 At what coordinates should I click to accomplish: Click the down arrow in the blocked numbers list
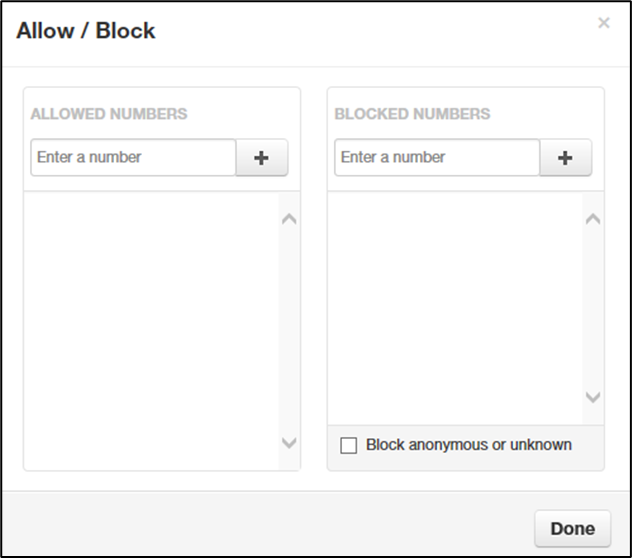pos(593,397)
